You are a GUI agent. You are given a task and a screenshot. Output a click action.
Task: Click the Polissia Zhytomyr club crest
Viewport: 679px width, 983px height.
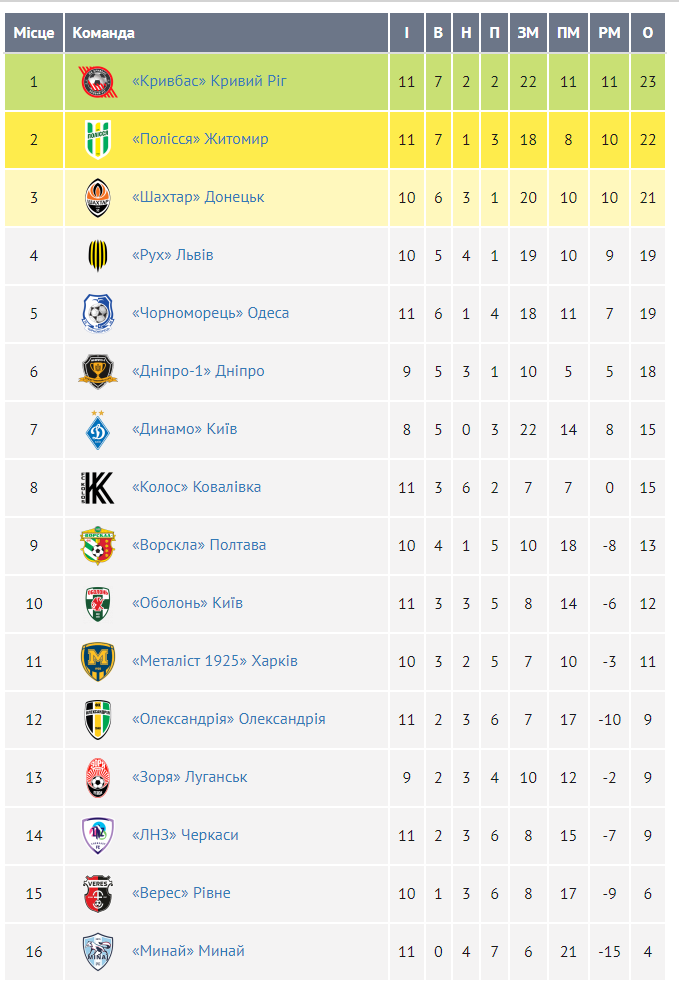coord(98,139)
